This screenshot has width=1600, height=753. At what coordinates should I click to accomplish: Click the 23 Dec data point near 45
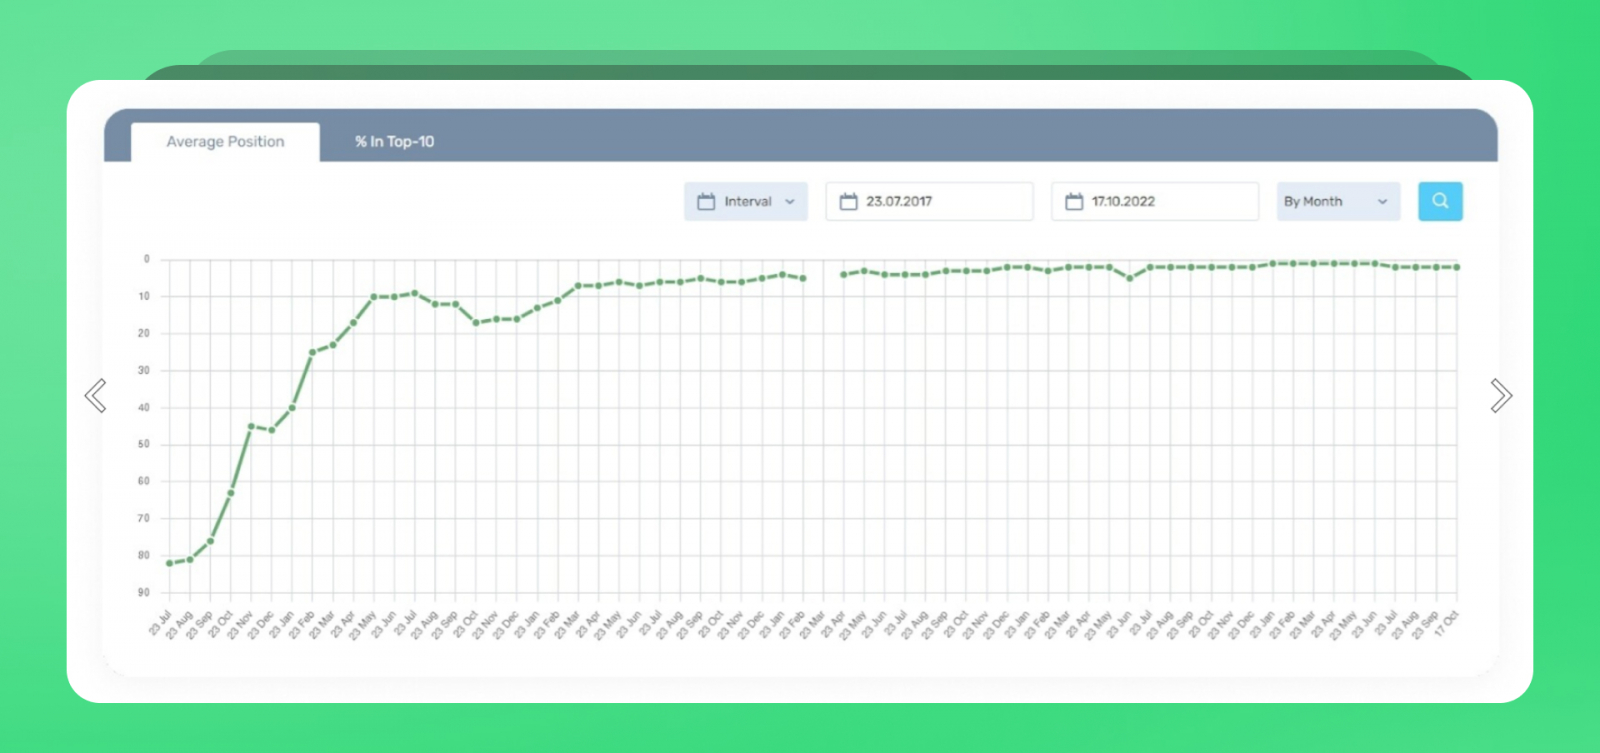[x=271, y=430]
